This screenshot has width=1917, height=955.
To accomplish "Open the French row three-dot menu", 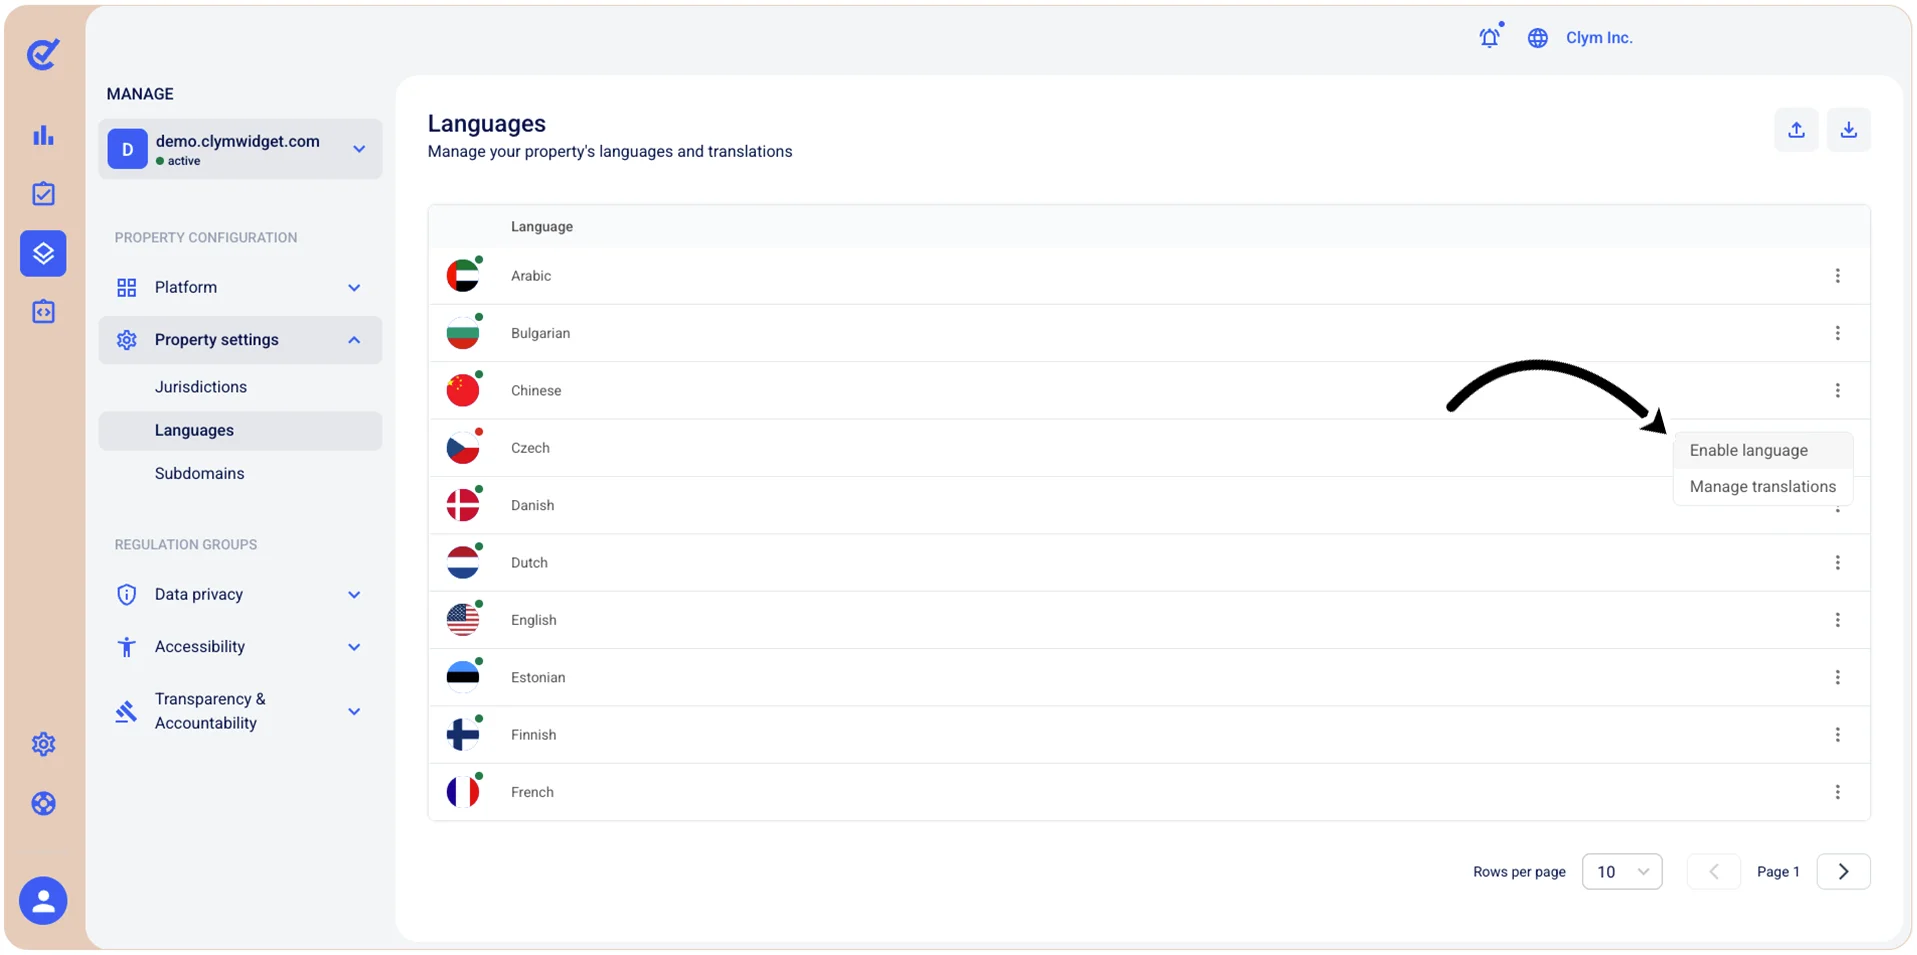I will (1837, 792).
